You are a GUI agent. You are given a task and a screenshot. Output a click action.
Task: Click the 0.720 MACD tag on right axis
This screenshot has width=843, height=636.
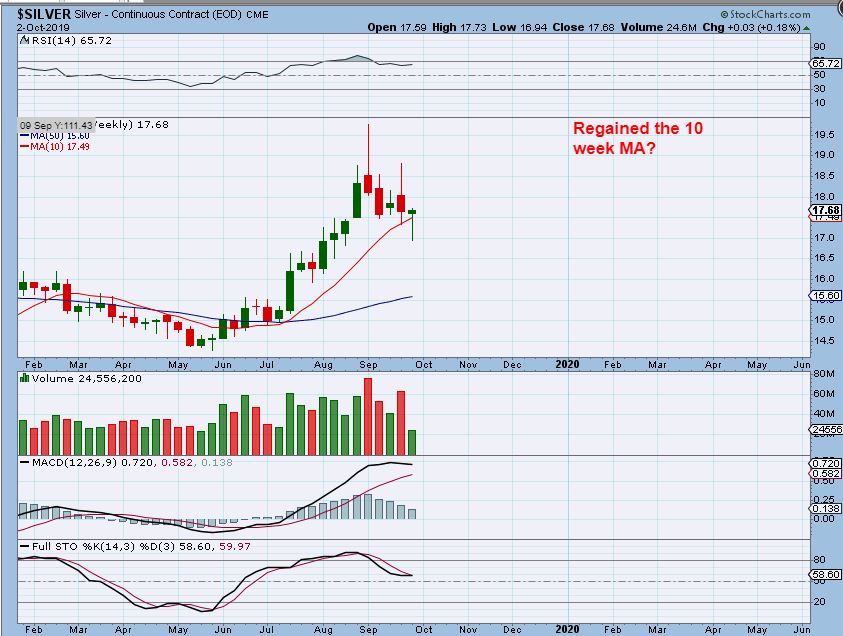click(x=826, y=463)
